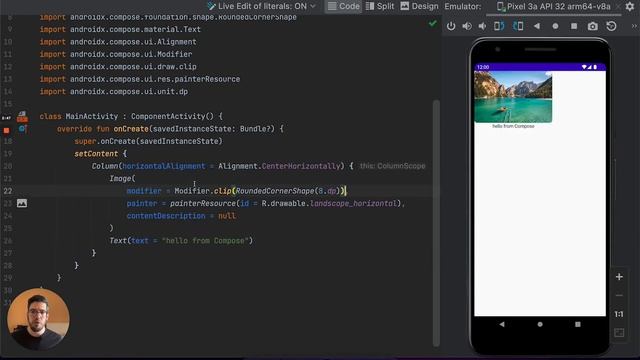Screen dimensions: 640x360
Task: Click 'landscape_horizontal' drawable reference
Action: click(x=353, y=203)
